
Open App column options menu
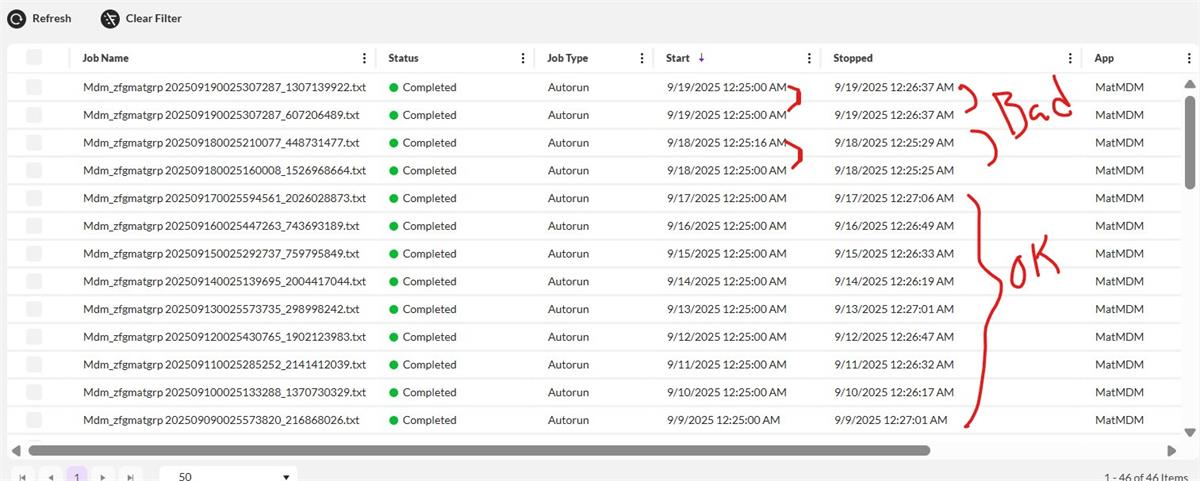[1190, 58]
